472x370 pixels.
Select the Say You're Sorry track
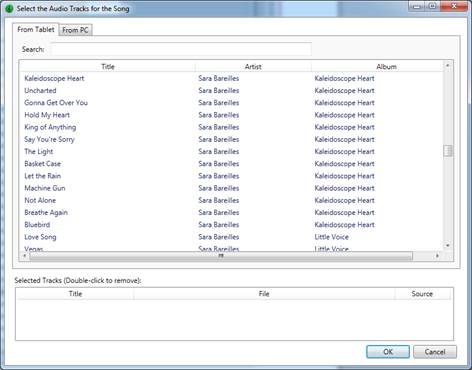[x=49, y=139]
